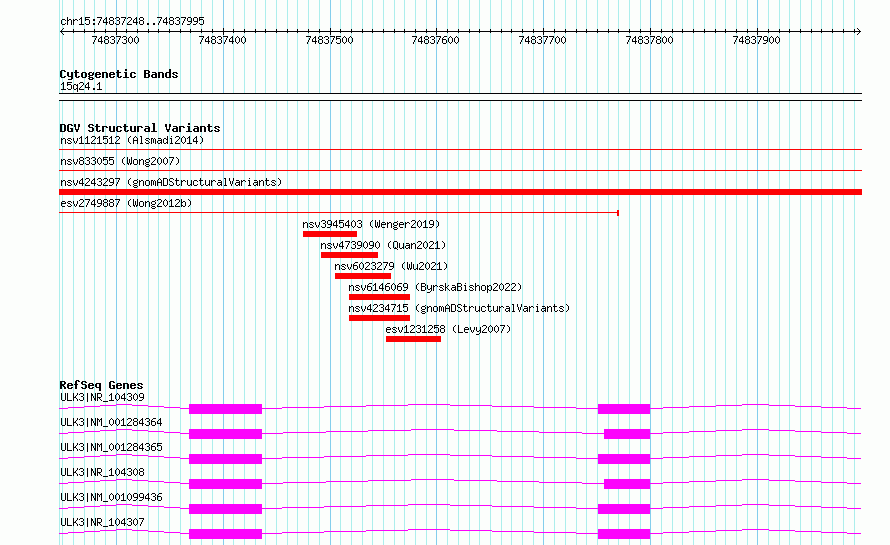Viewport: 890px width, 545px height.
Task: Click the red bar under esv1231258
Action: pyautogui.click(x=413, y=339)
